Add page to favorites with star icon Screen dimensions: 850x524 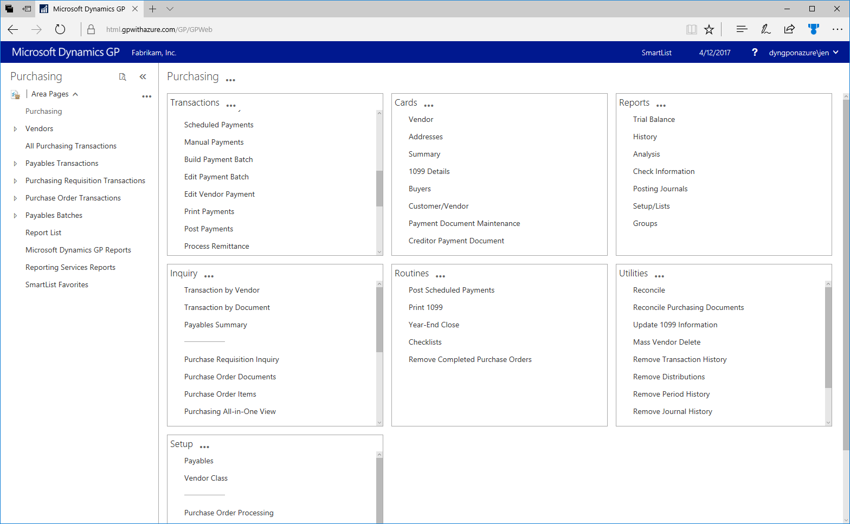tap(709, 29)
